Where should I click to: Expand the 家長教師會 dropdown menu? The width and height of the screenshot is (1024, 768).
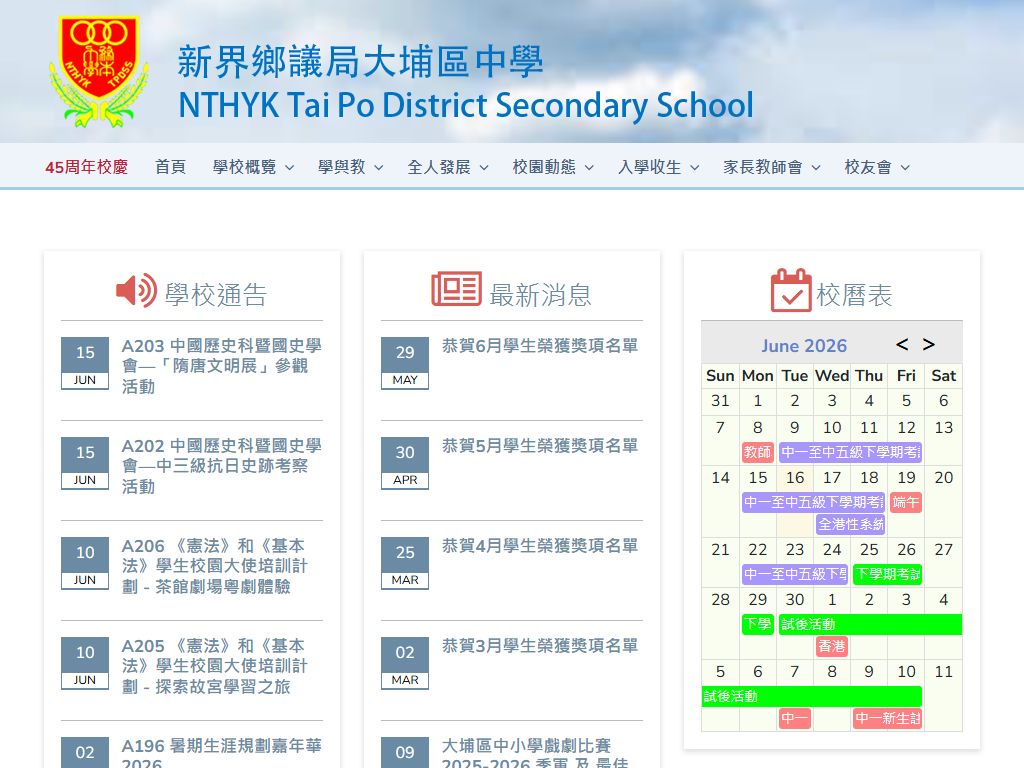pyautogui.click(x=772, y=167)
